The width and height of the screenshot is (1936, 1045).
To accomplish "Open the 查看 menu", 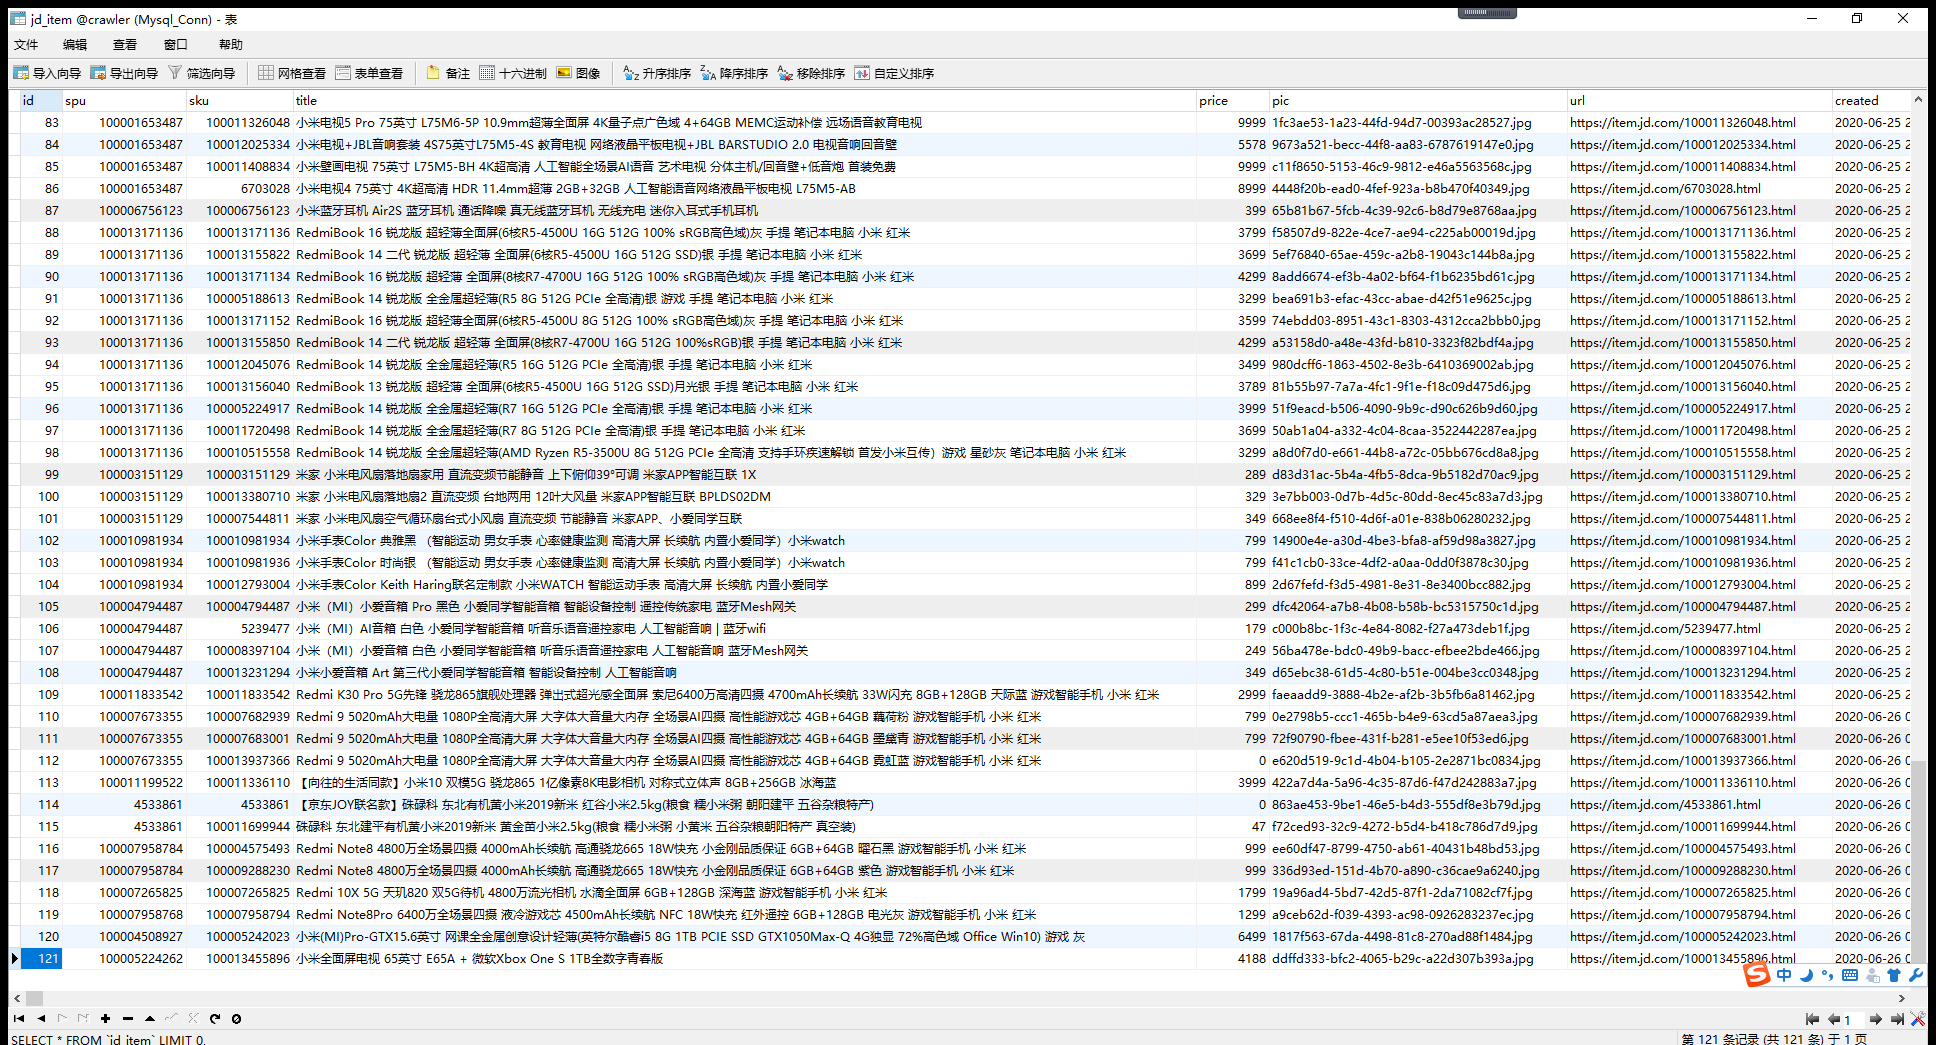I will (125, 44).
